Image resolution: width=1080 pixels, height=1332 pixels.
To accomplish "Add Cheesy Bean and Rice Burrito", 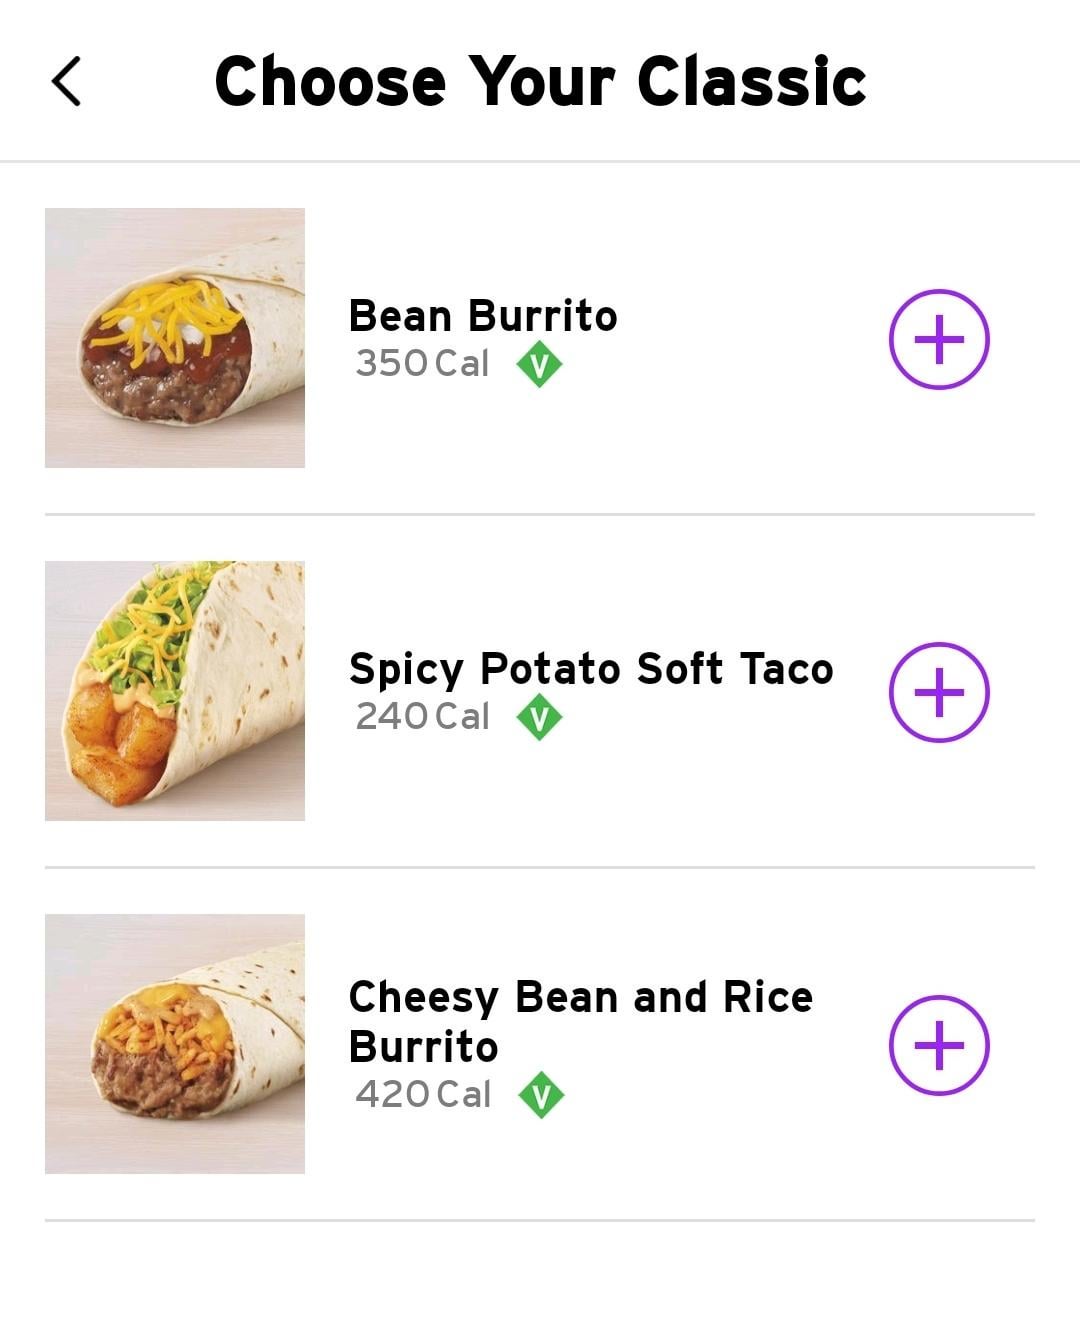I will coord(939,1045).
